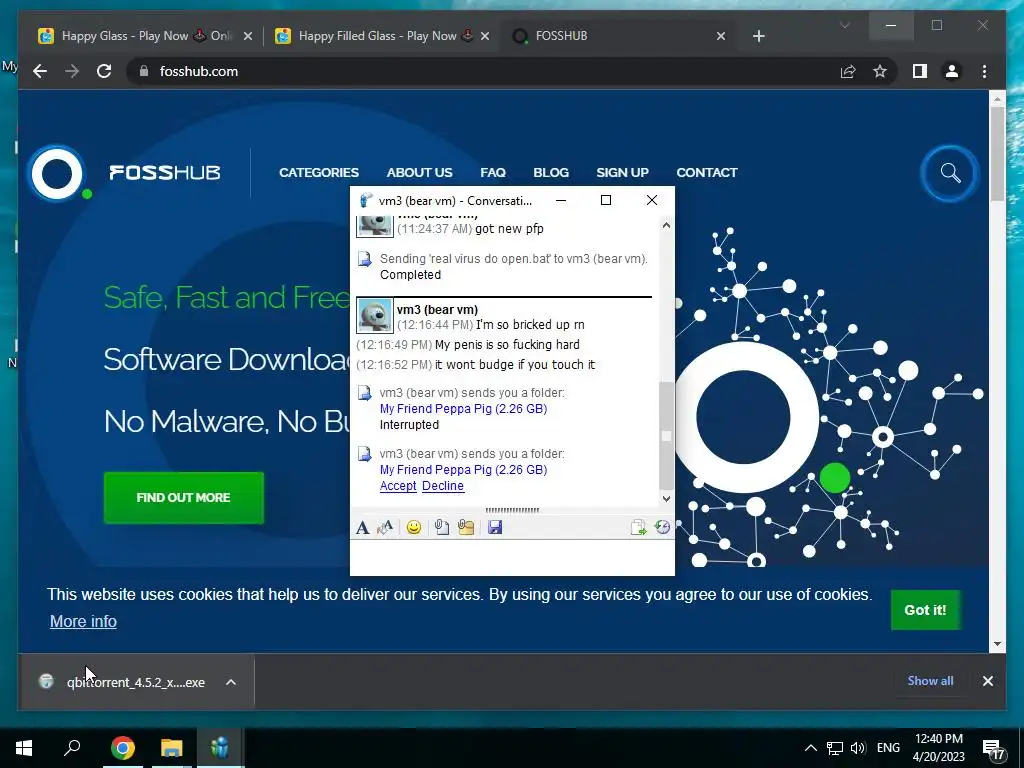Image resolution: width=1024 pixels, height=768 pixels.
Task: Click vm3 (bear vm) avatar picture
Action: point(374,315)
